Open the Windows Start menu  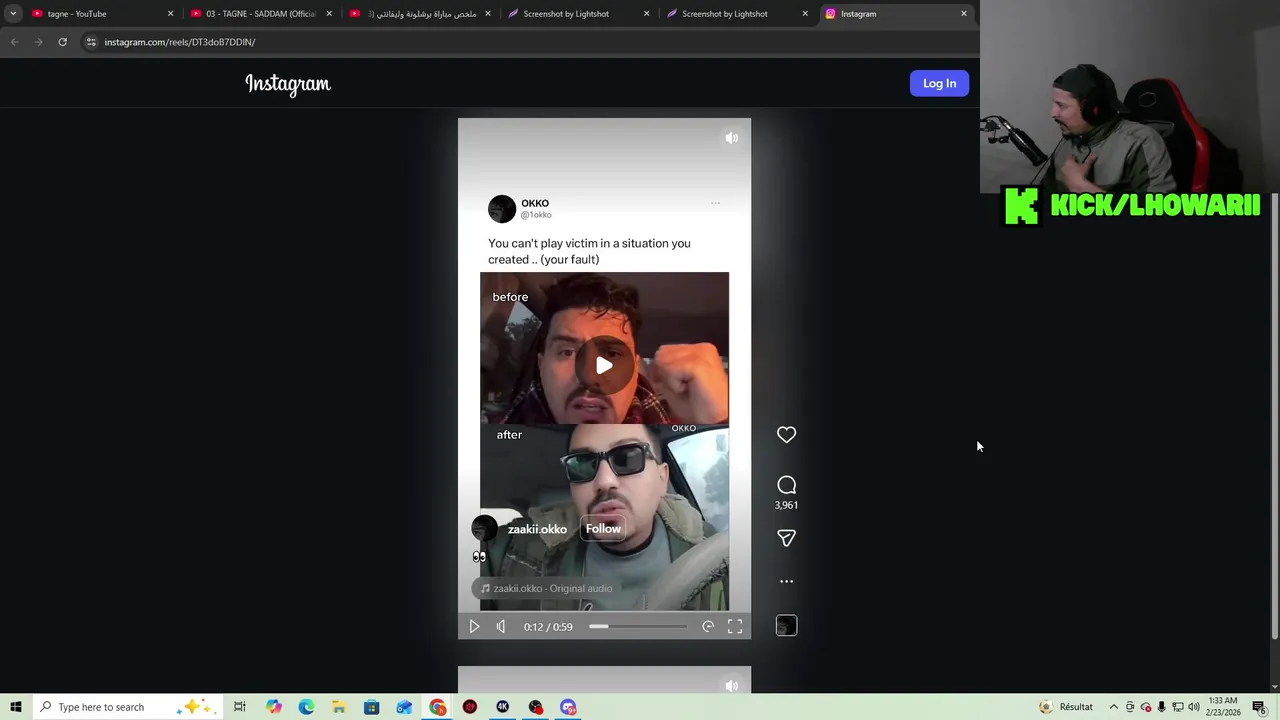coord(15,707)
